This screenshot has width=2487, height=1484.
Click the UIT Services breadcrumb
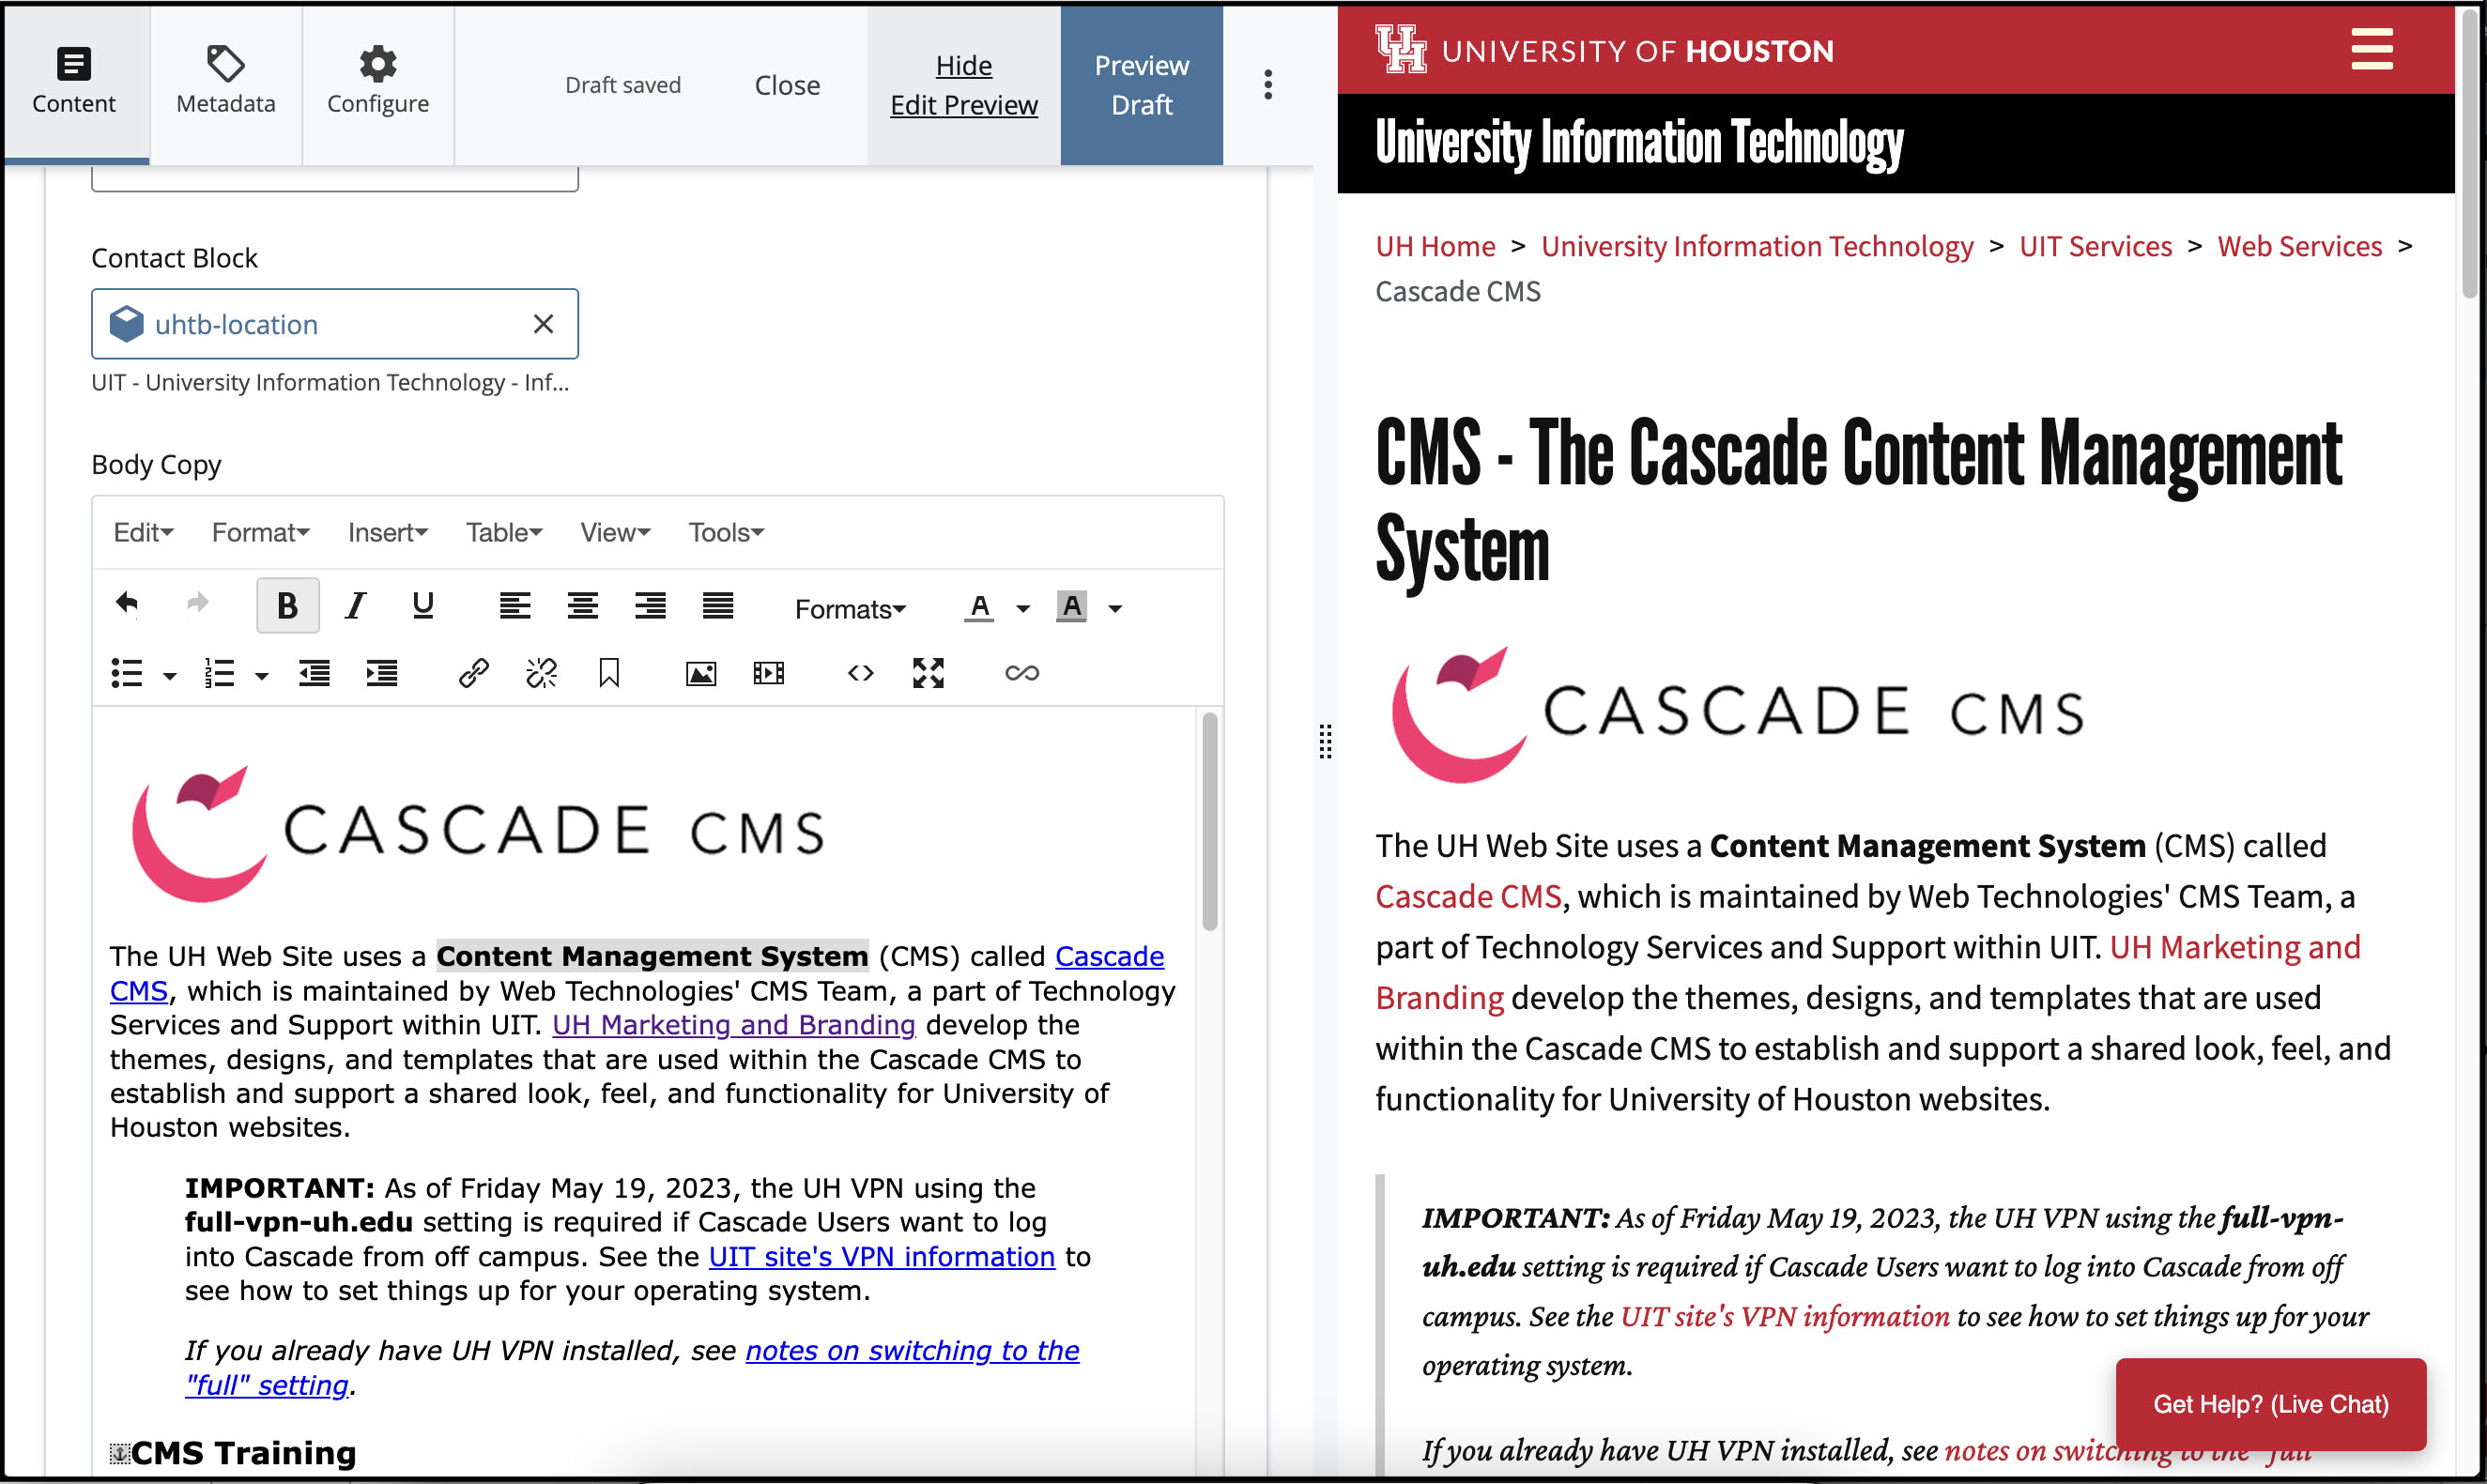[2095, 246]
